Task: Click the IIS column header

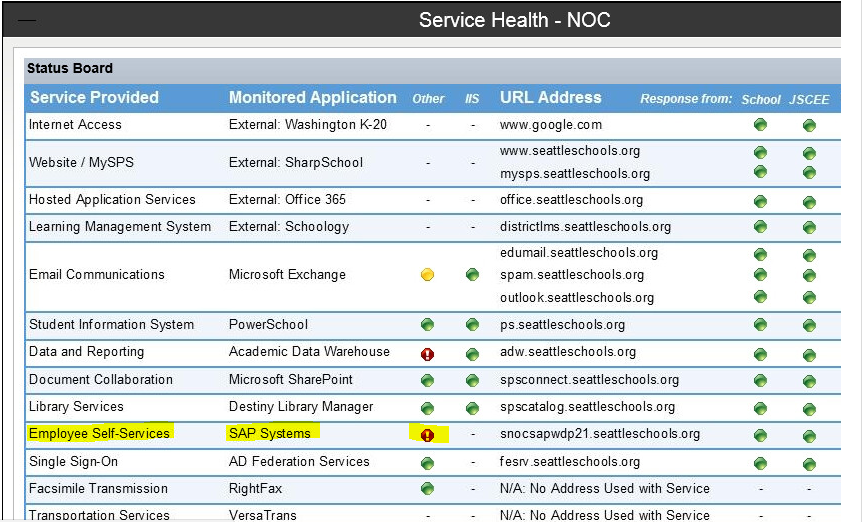Action: point(472,99)
